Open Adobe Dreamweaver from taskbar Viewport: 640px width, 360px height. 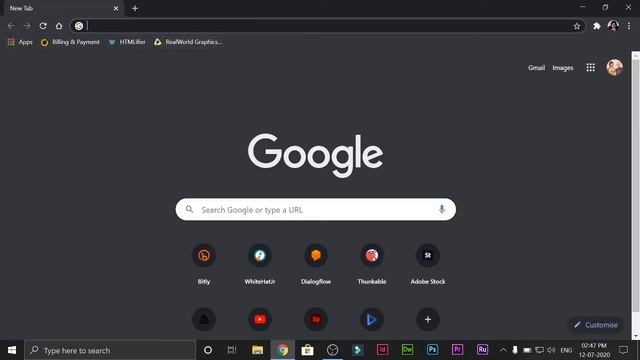click(x=407, y=350)
